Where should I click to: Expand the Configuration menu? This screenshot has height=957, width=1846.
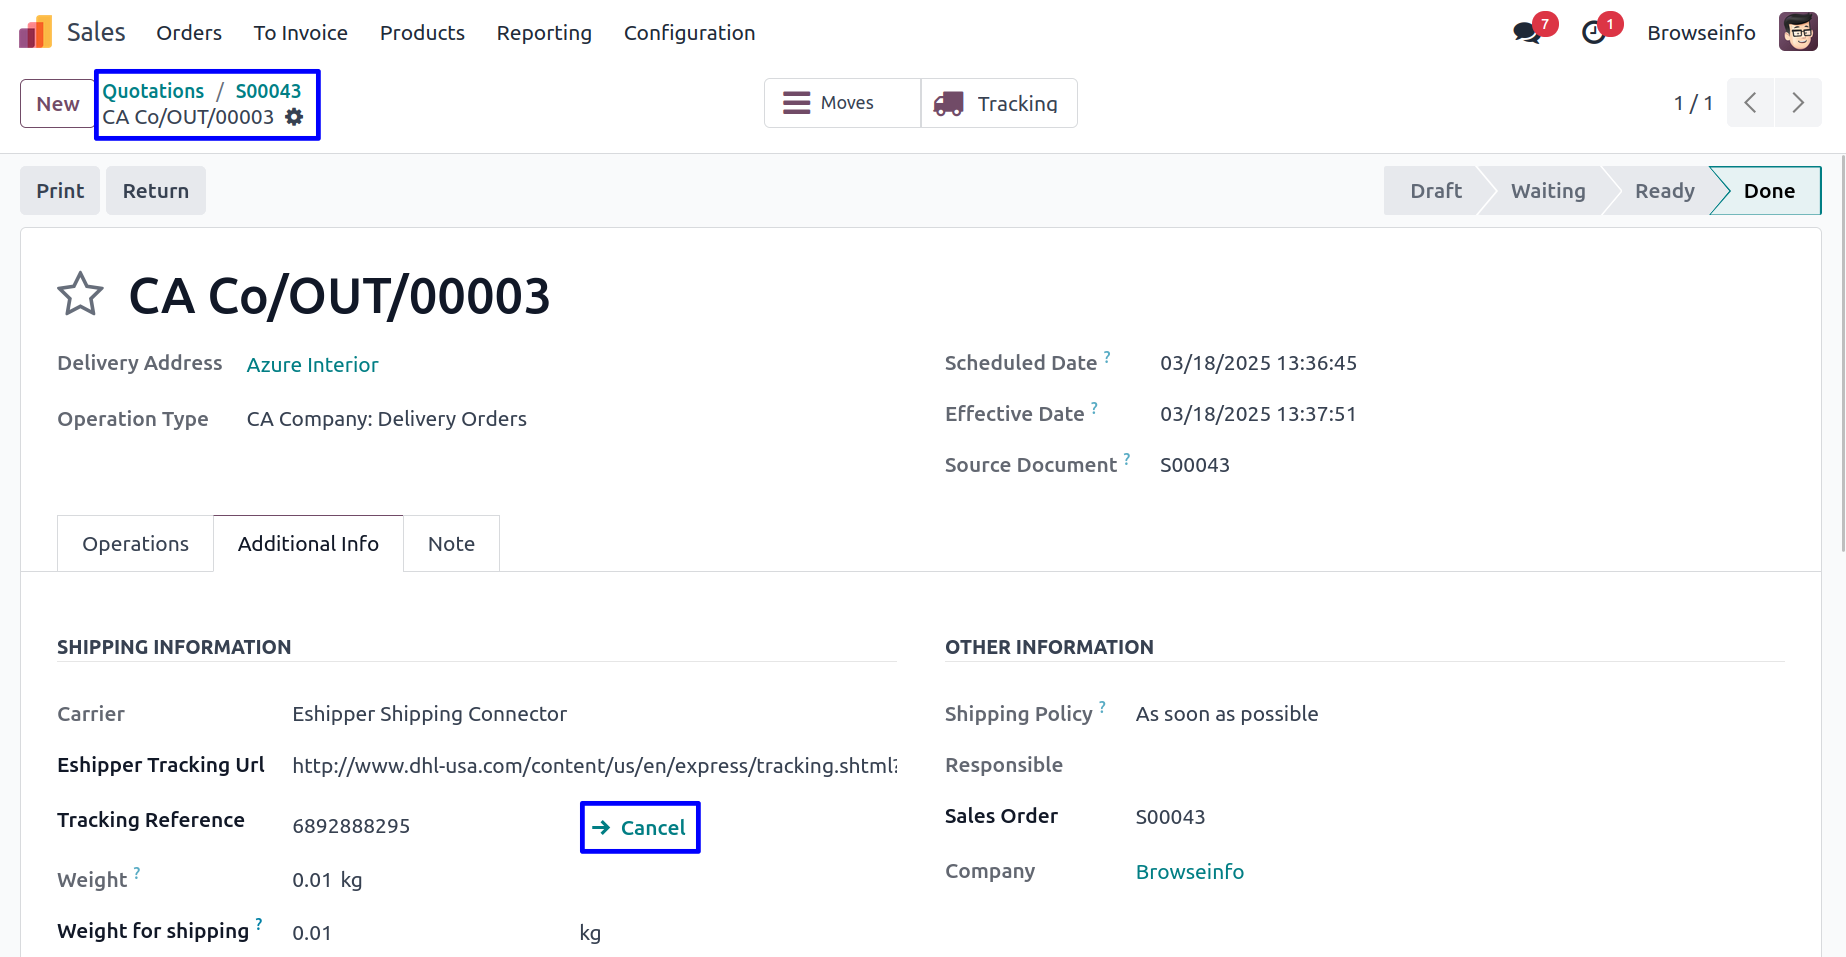pyautogui.click(x=689, y=33)
